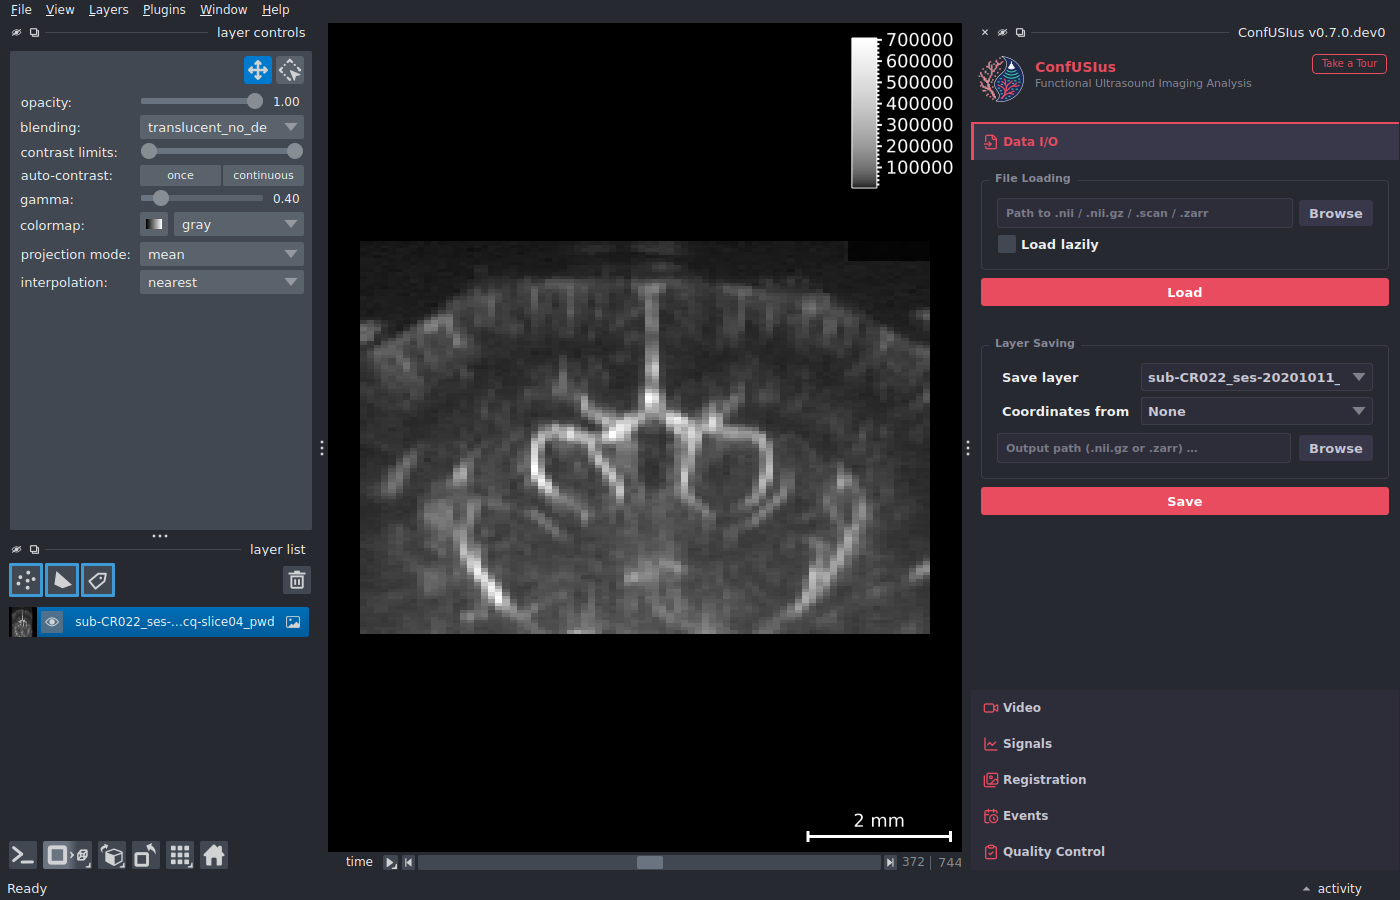The width and height of the screenshot is (1400, 900).
Task: Click Take a Tour button
Action: click(1349, 63)
